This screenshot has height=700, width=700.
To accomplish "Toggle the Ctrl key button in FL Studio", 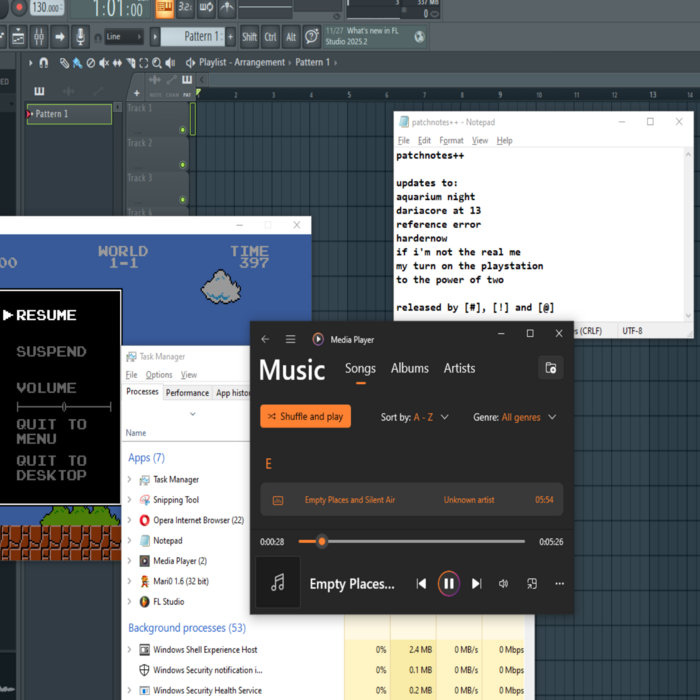I will [270, 37].
